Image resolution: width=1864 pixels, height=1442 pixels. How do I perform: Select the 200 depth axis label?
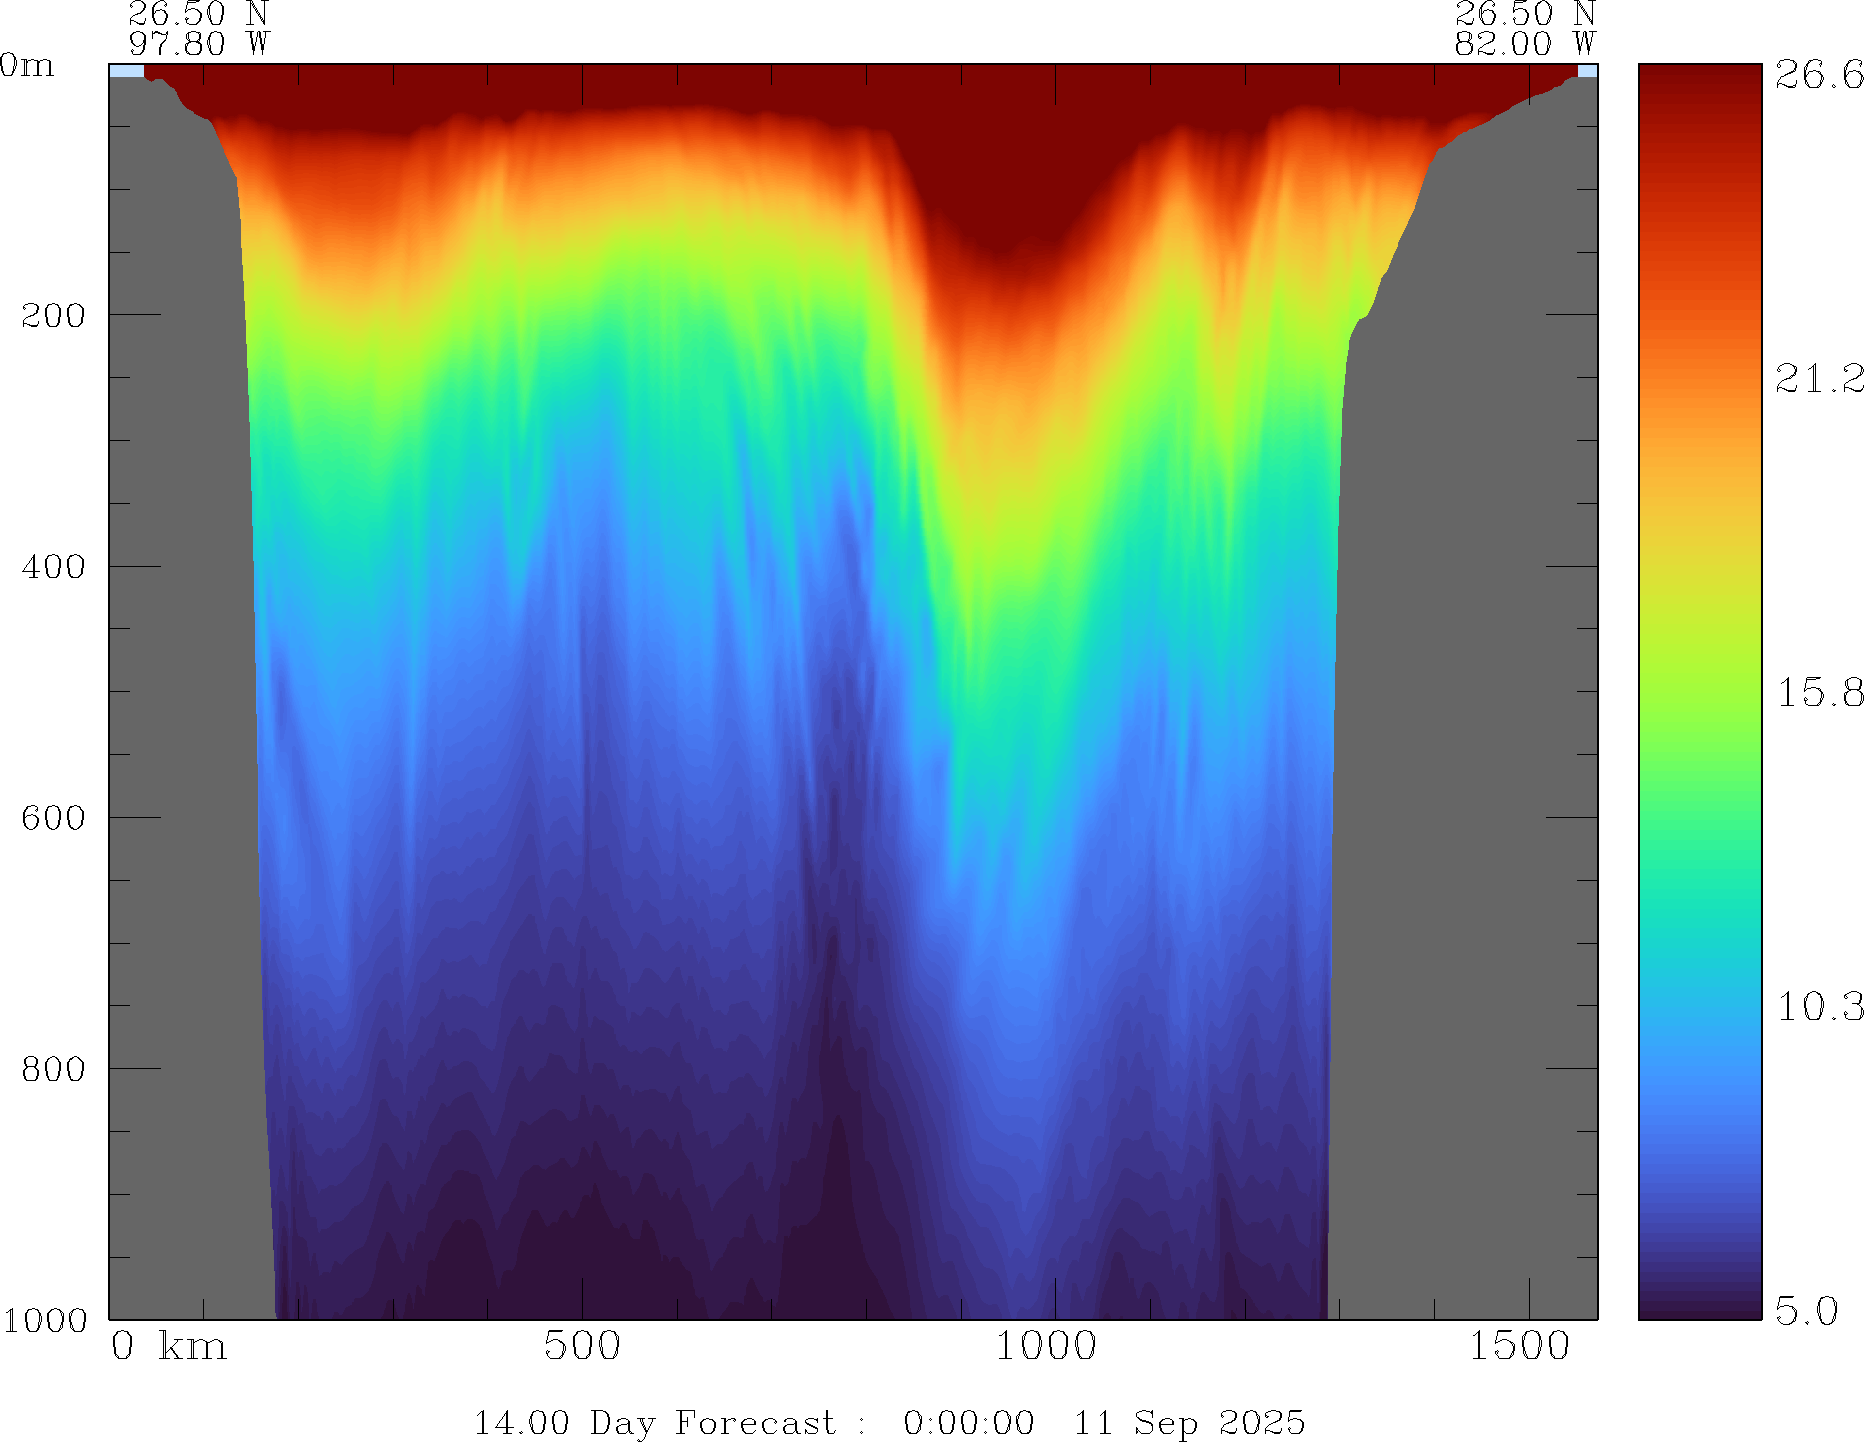tap(53, 316)
